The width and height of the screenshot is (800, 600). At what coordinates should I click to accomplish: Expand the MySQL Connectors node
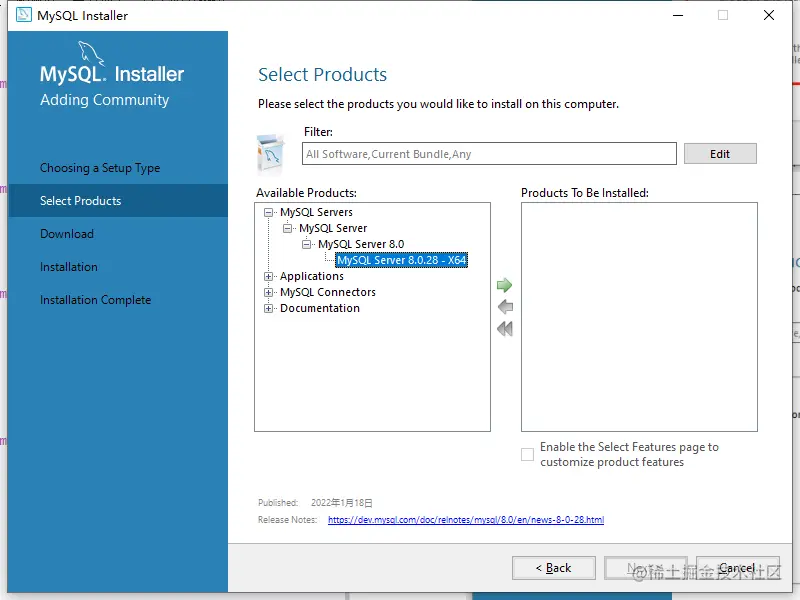[x=268, y=292]
